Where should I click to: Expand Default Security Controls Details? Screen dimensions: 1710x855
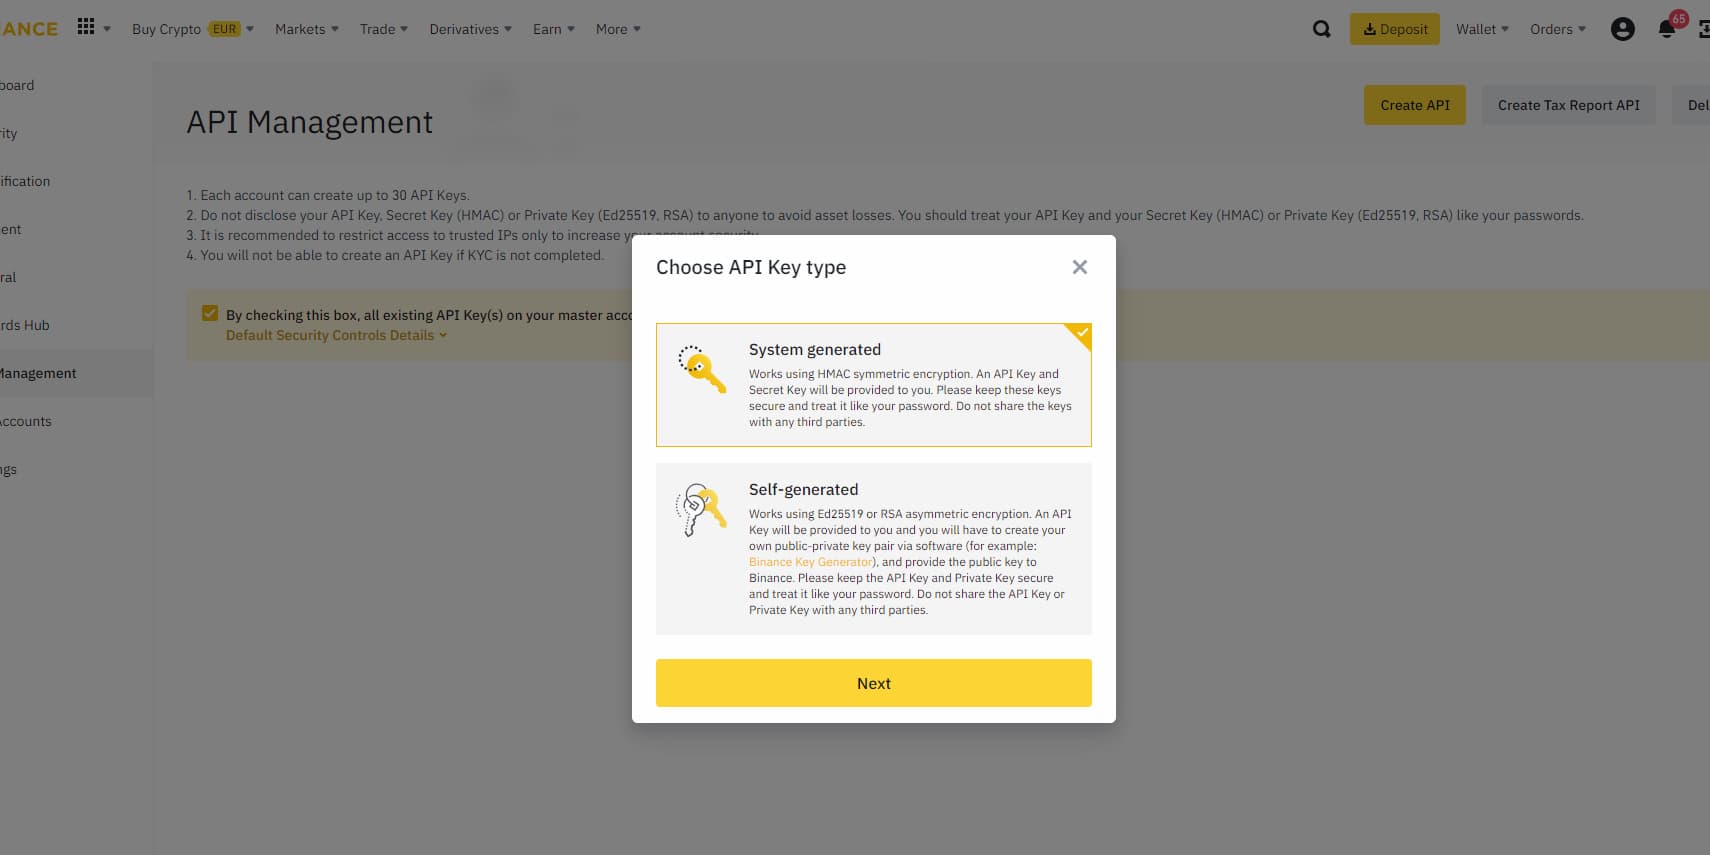tap(336, 335)
